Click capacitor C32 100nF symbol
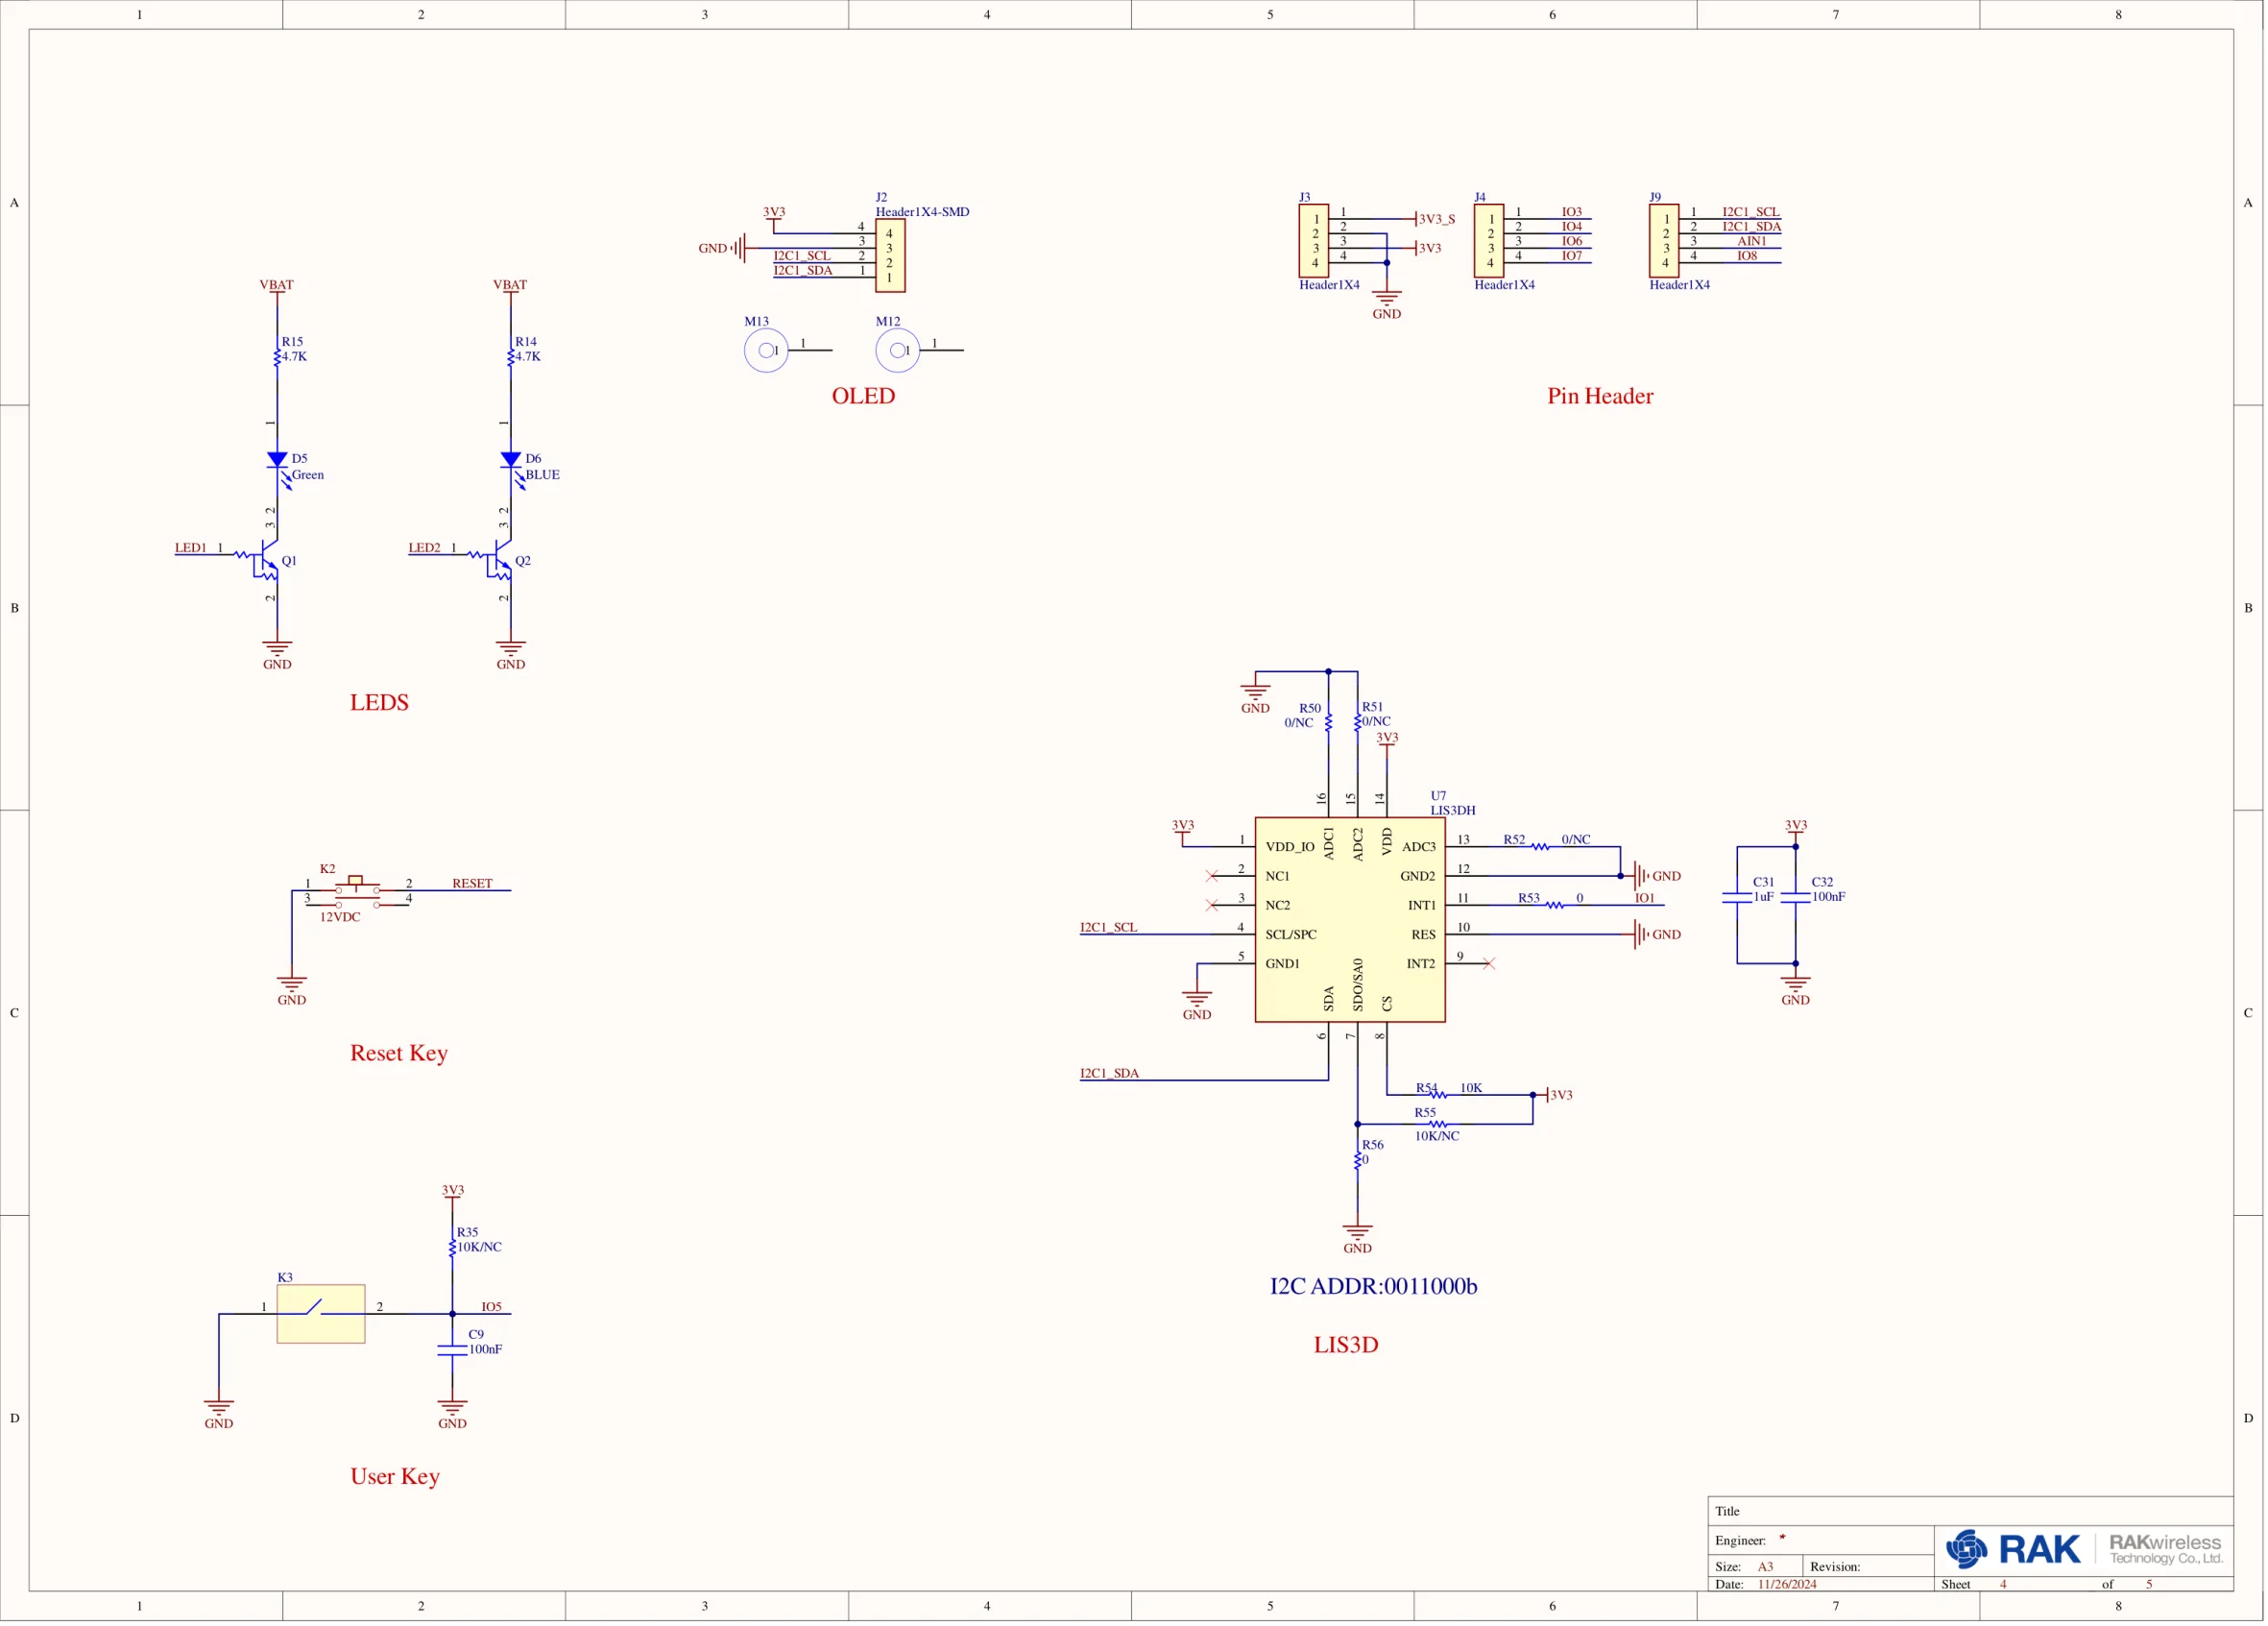This screenshot has width=2268, height=1626. pos(1796,898)
